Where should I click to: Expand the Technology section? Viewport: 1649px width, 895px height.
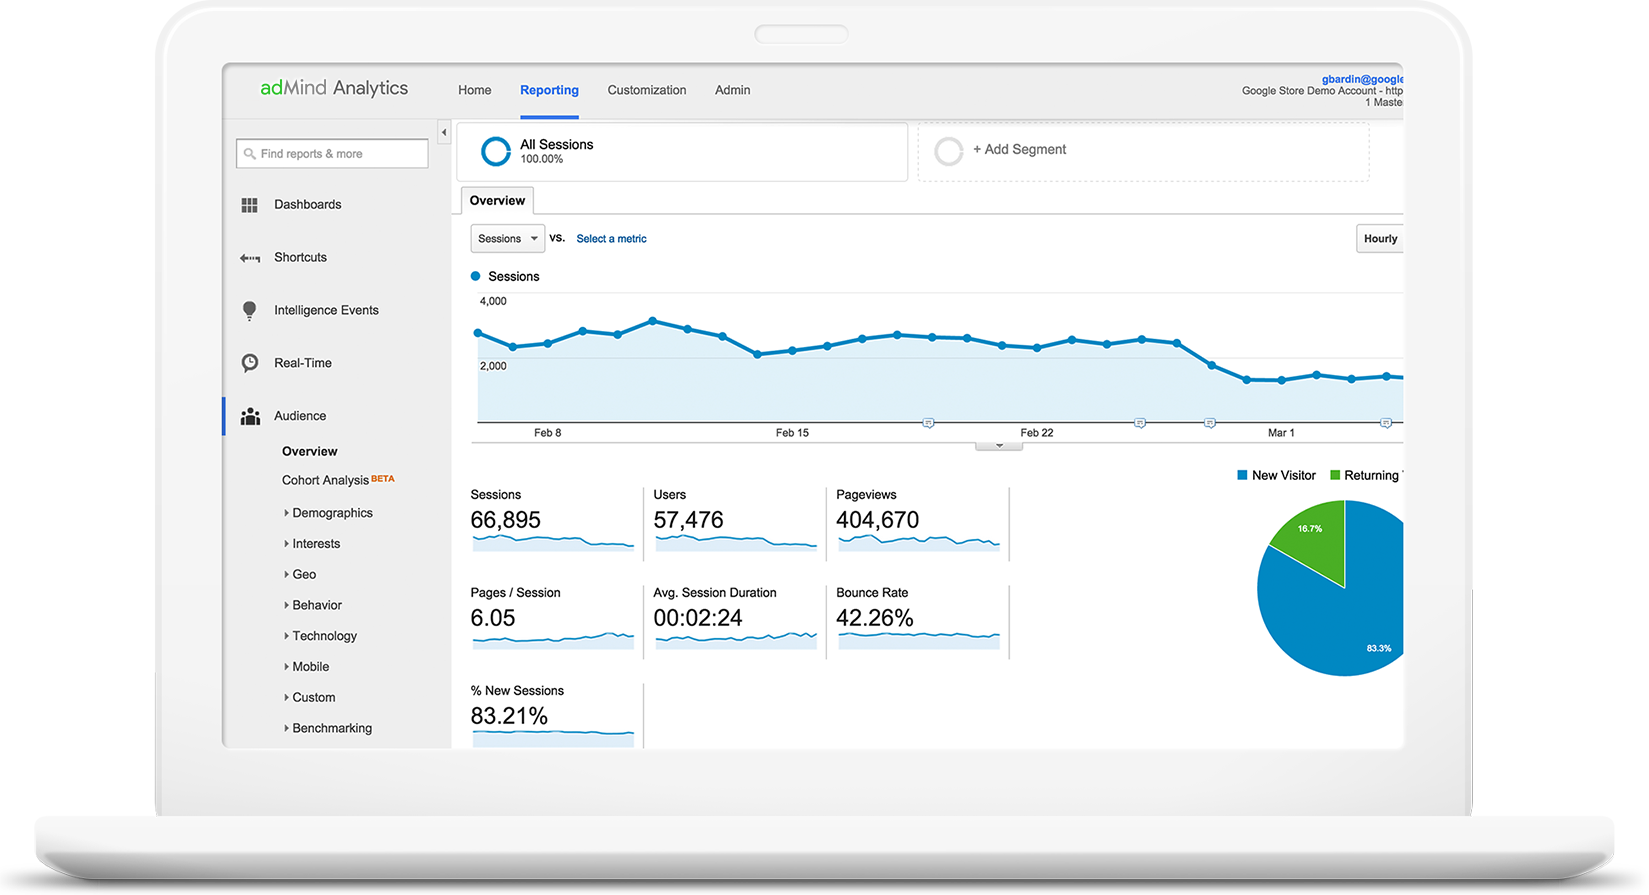coord(287,636)
